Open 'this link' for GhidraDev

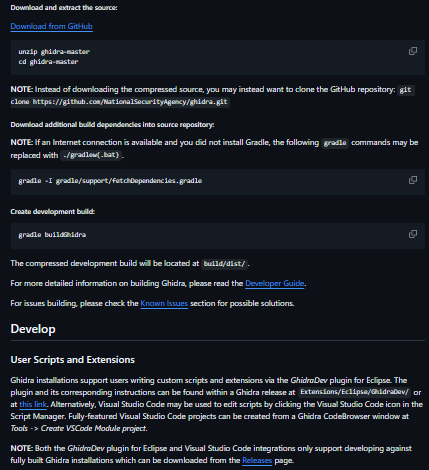pyautogui.click(x=33, y=404)
